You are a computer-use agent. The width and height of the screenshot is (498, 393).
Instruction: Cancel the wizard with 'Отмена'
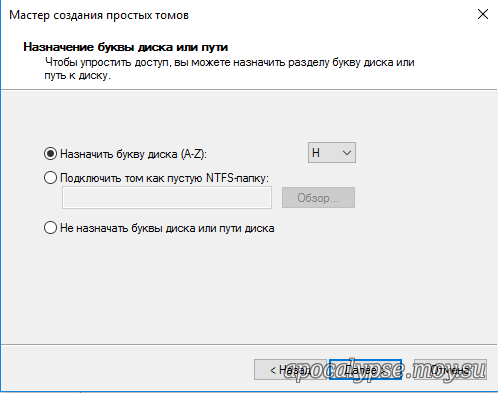(x=450, y=370)
